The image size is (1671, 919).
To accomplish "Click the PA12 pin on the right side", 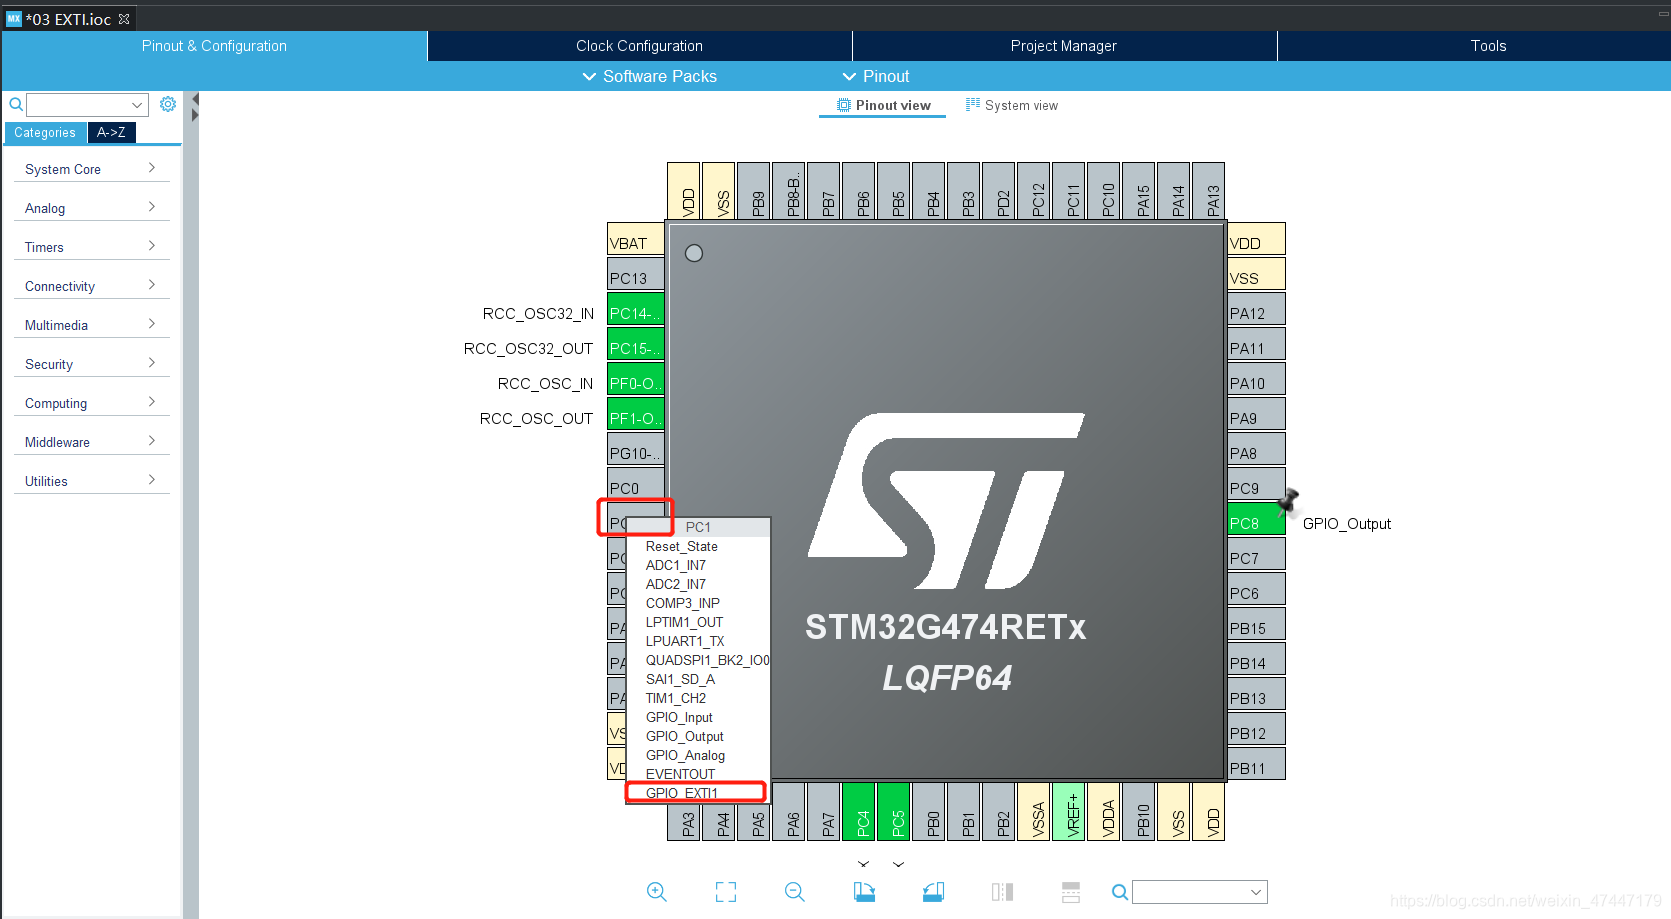I will (1256, 309).
